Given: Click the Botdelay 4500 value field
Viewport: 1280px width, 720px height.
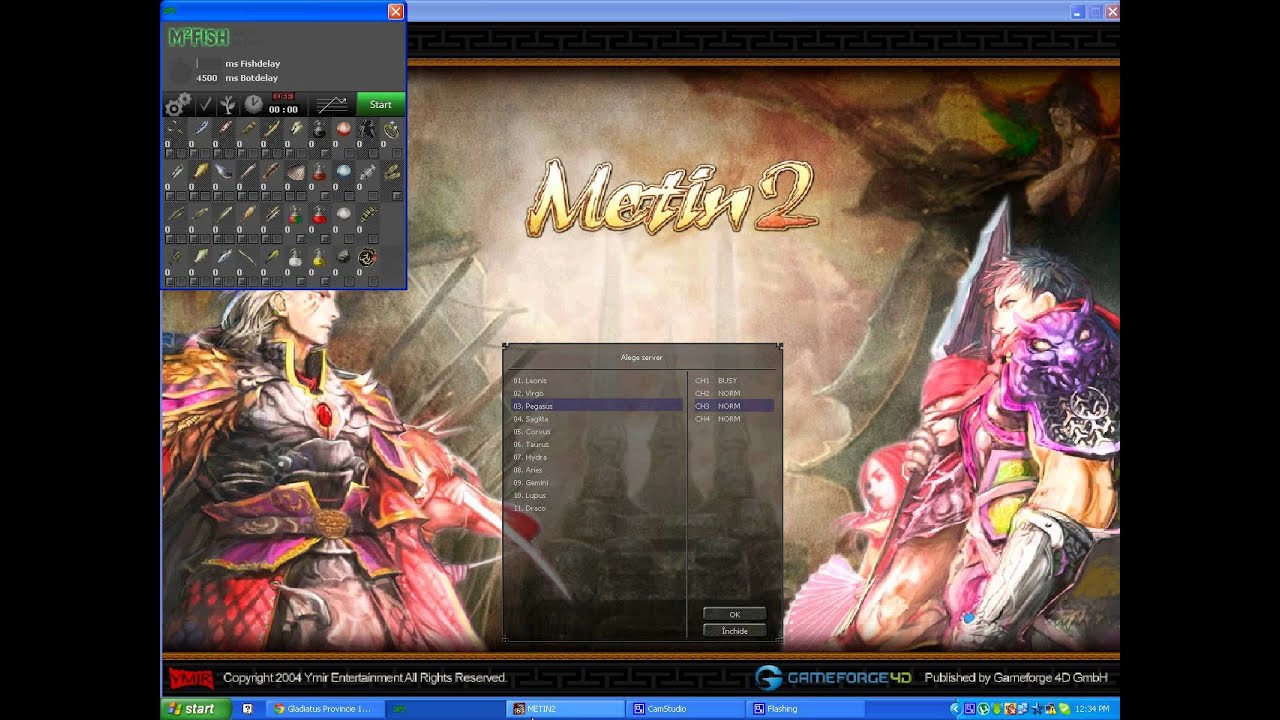Looking at the screenshot, I should click(x=206, y=78).
